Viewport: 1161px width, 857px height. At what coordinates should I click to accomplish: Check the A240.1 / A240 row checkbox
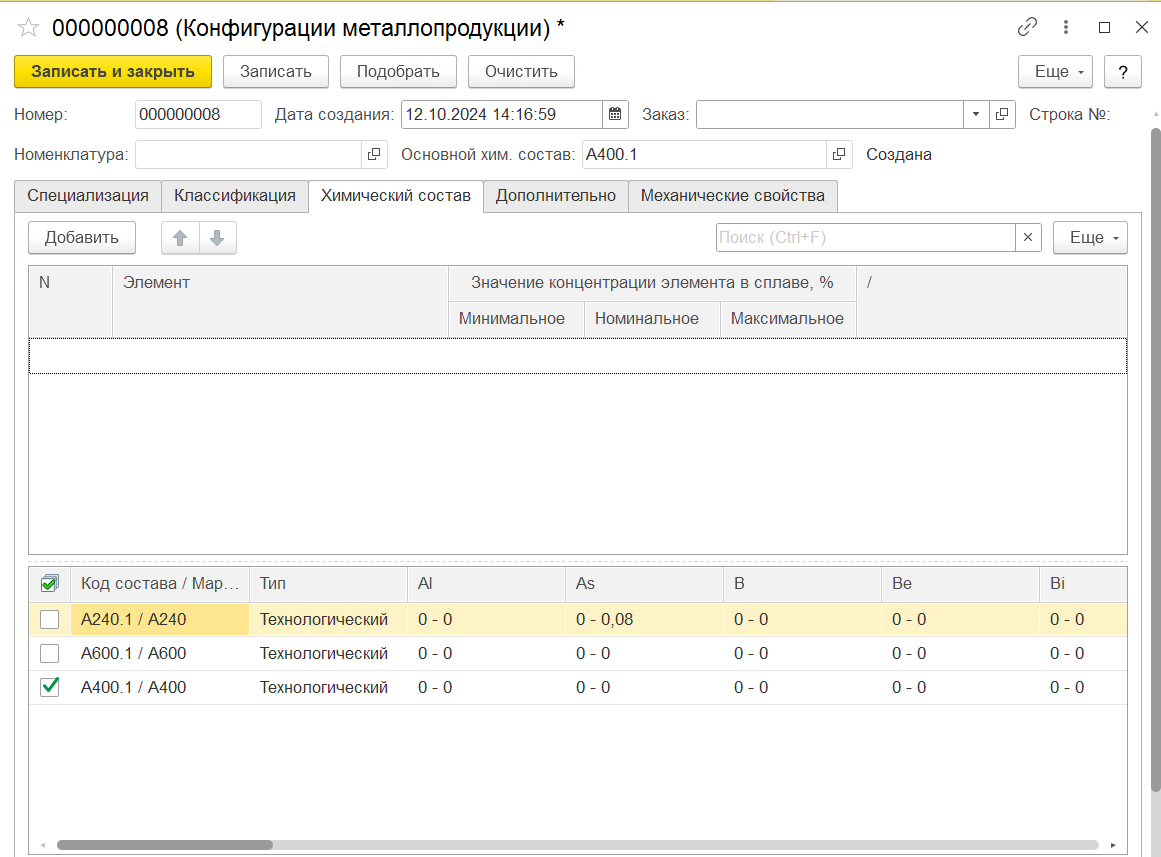coord(50,619)
